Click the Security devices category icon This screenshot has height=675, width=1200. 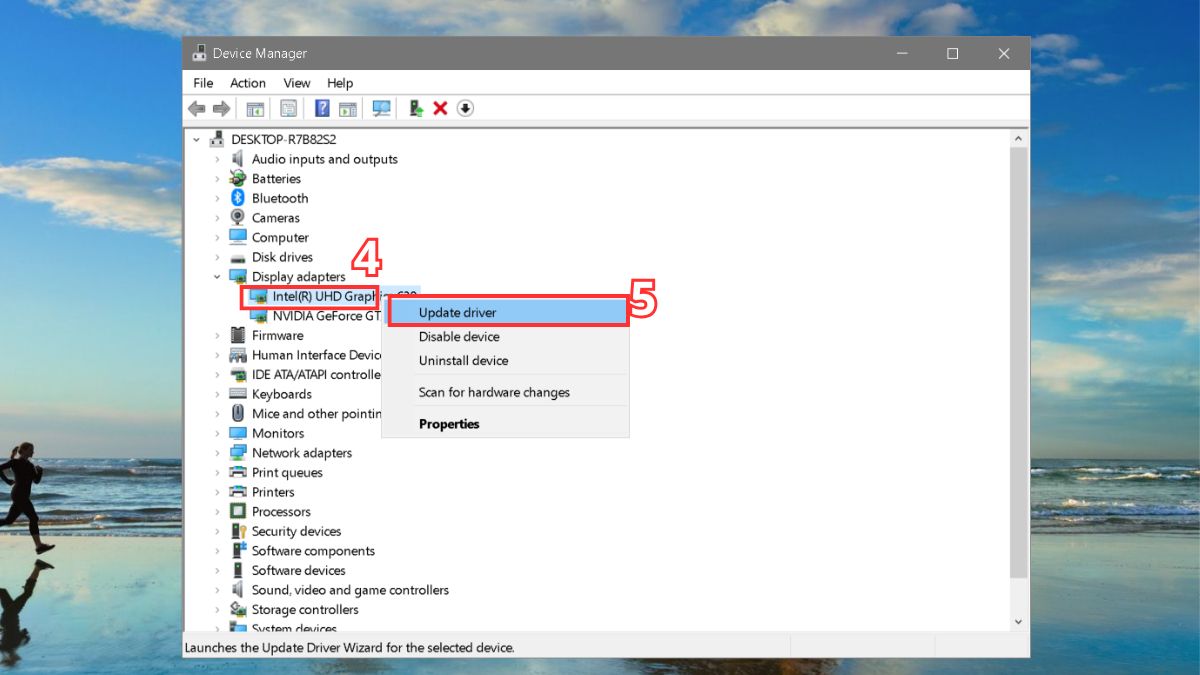click(238, 531)
